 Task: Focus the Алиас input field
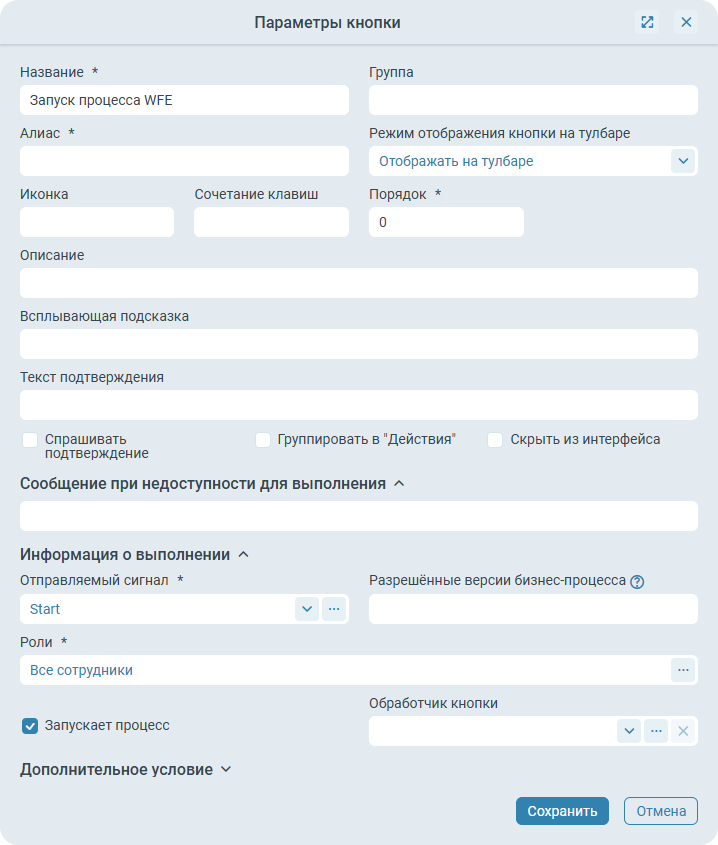(184, 161)
